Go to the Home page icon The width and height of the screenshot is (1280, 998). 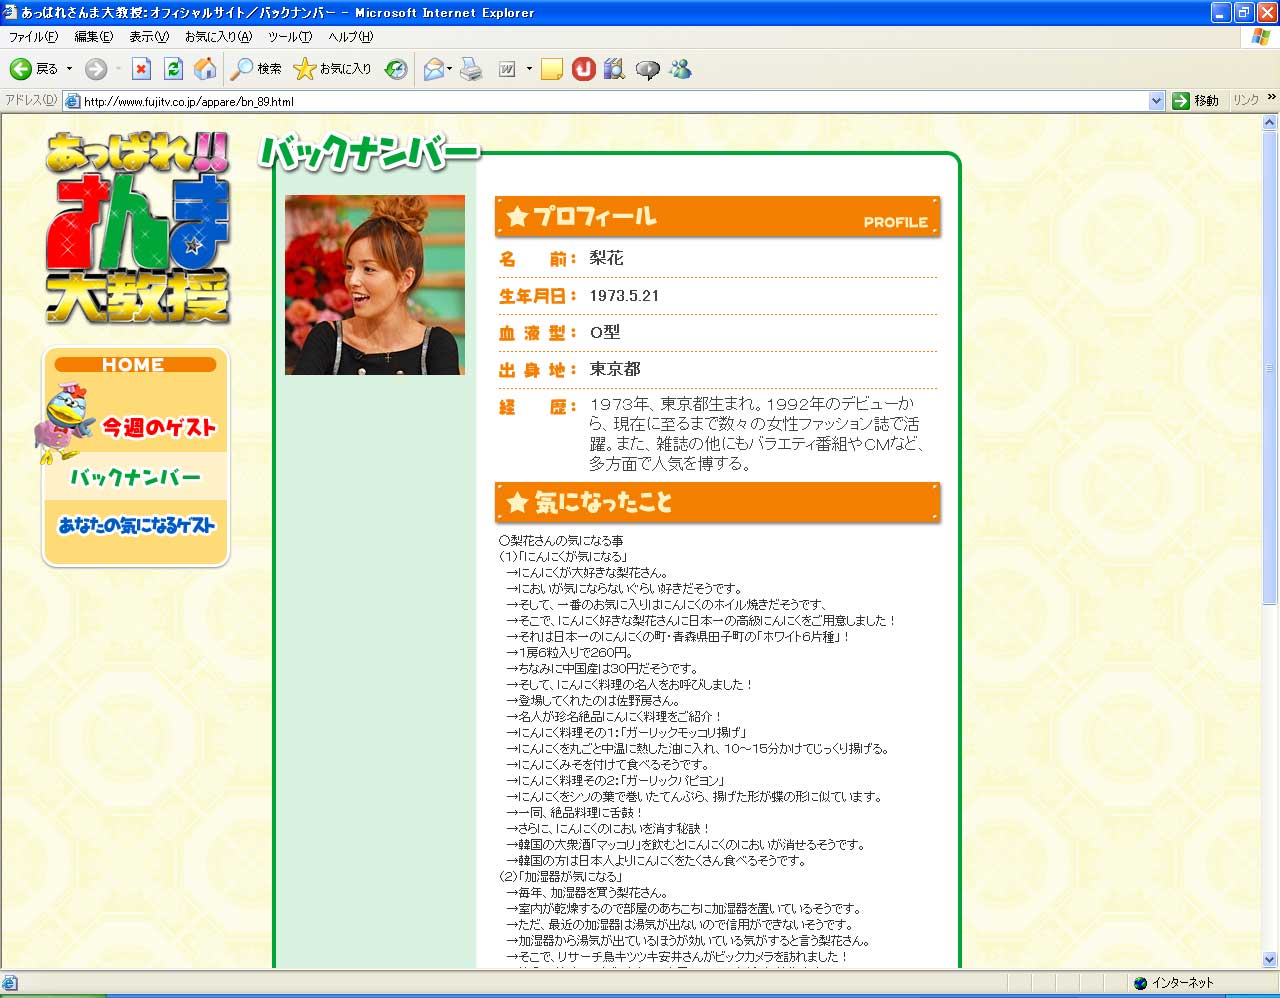[x=205, y=68]
